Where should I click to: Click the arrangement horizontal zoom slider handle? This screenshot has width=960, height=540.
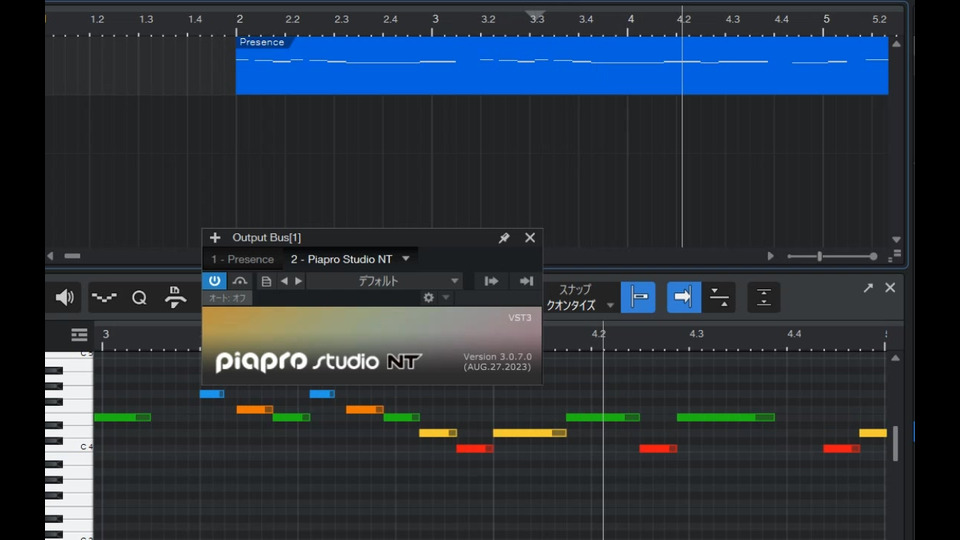tap(819, 257)
